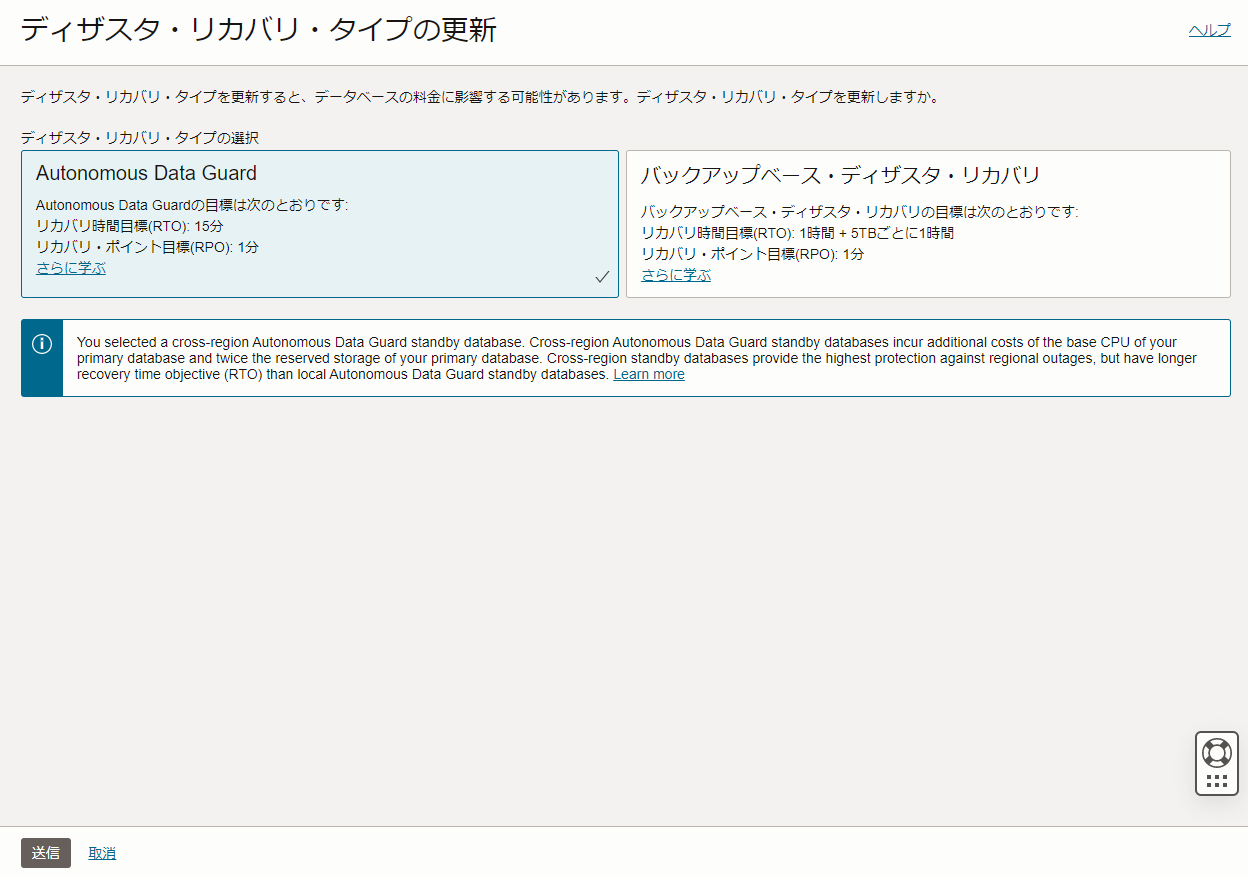
Task: Click the lifebuoy support icon
Action: tap(1217, 753)
